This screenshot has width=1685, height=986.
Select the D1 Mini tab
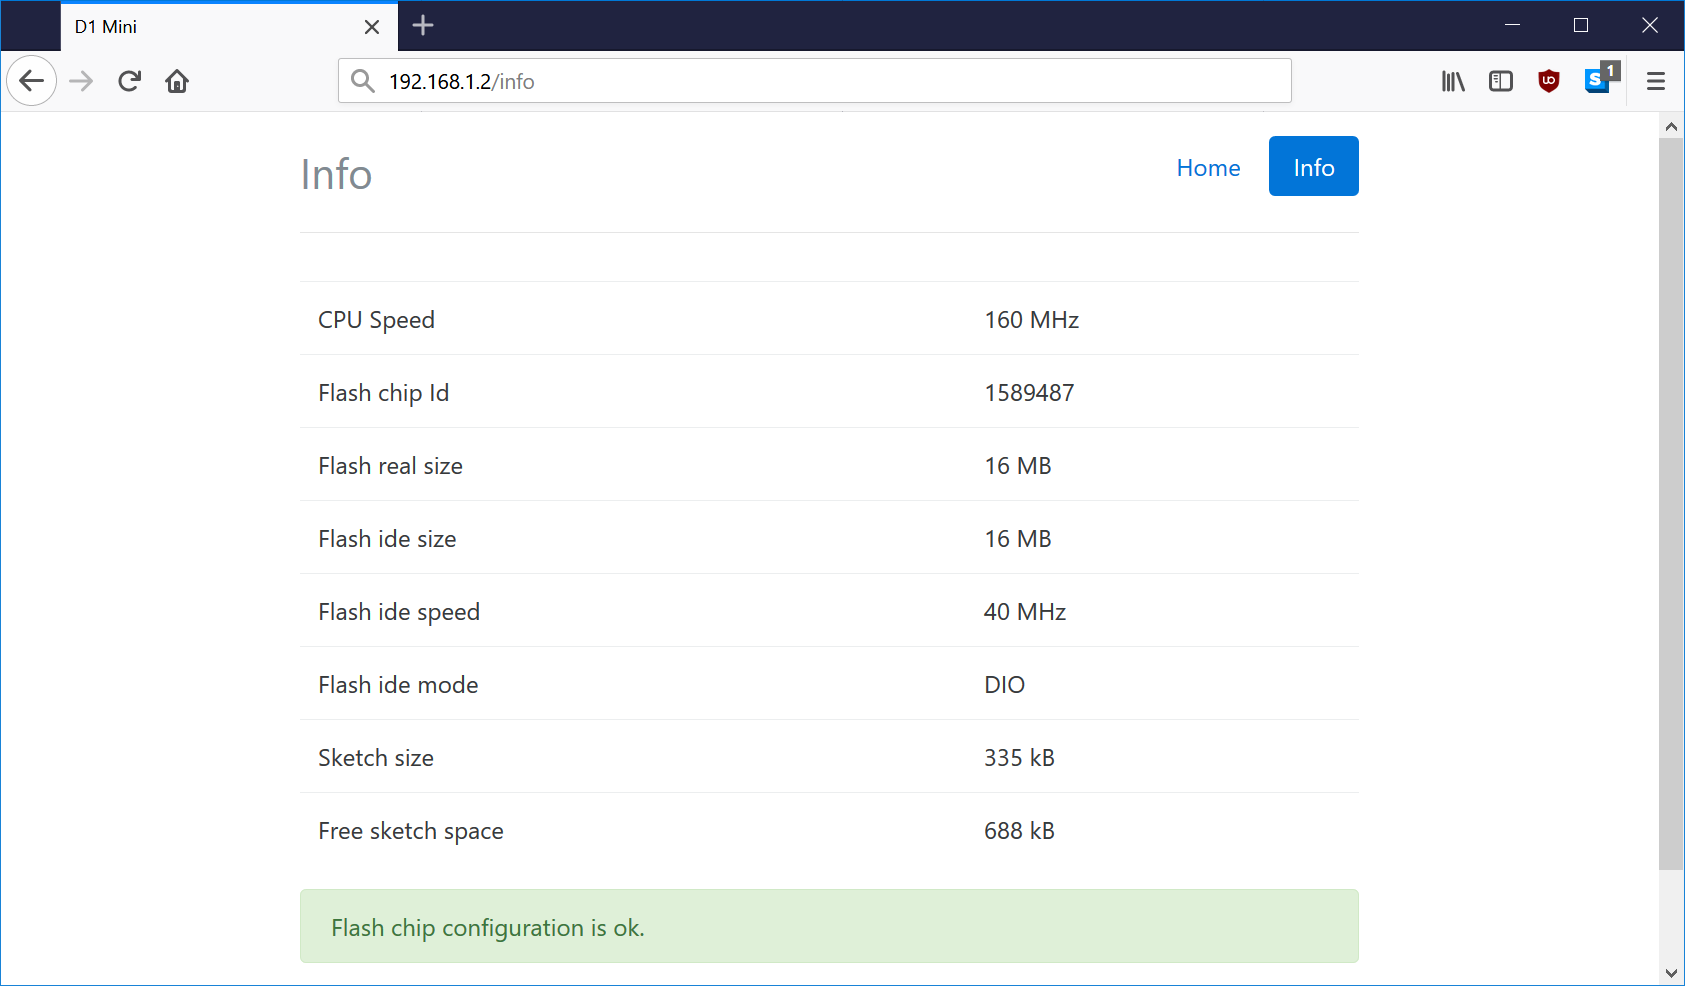229,27
